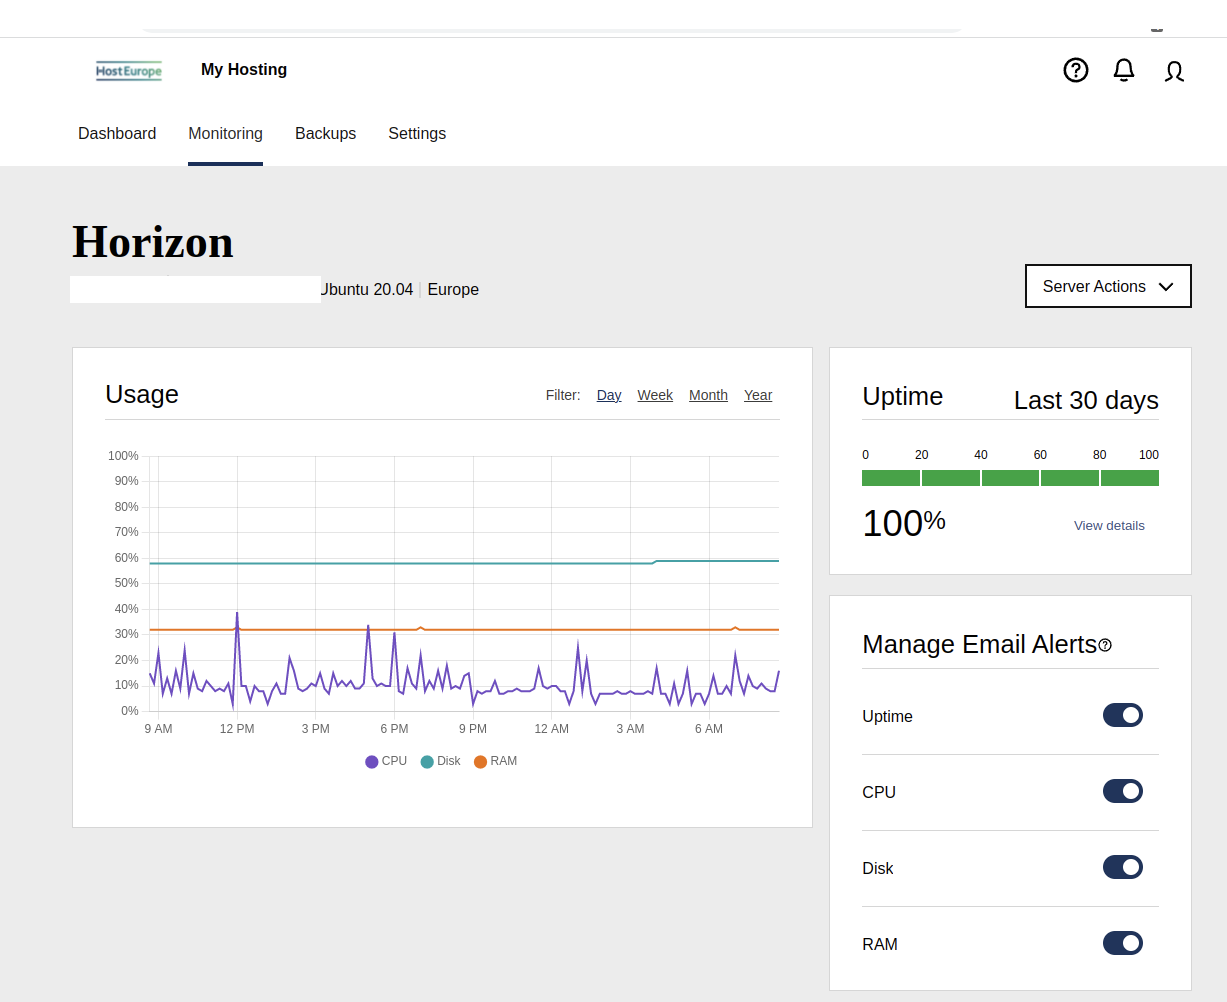Filter usage chart by Week
Viewport: 1227px width, 1002px height.
tap(655, 395)
